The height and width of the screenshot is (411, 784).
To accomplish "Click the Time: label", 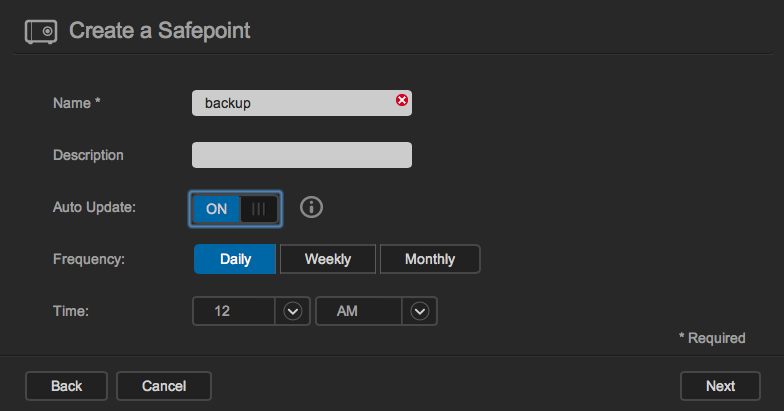I will pos(71,311).
